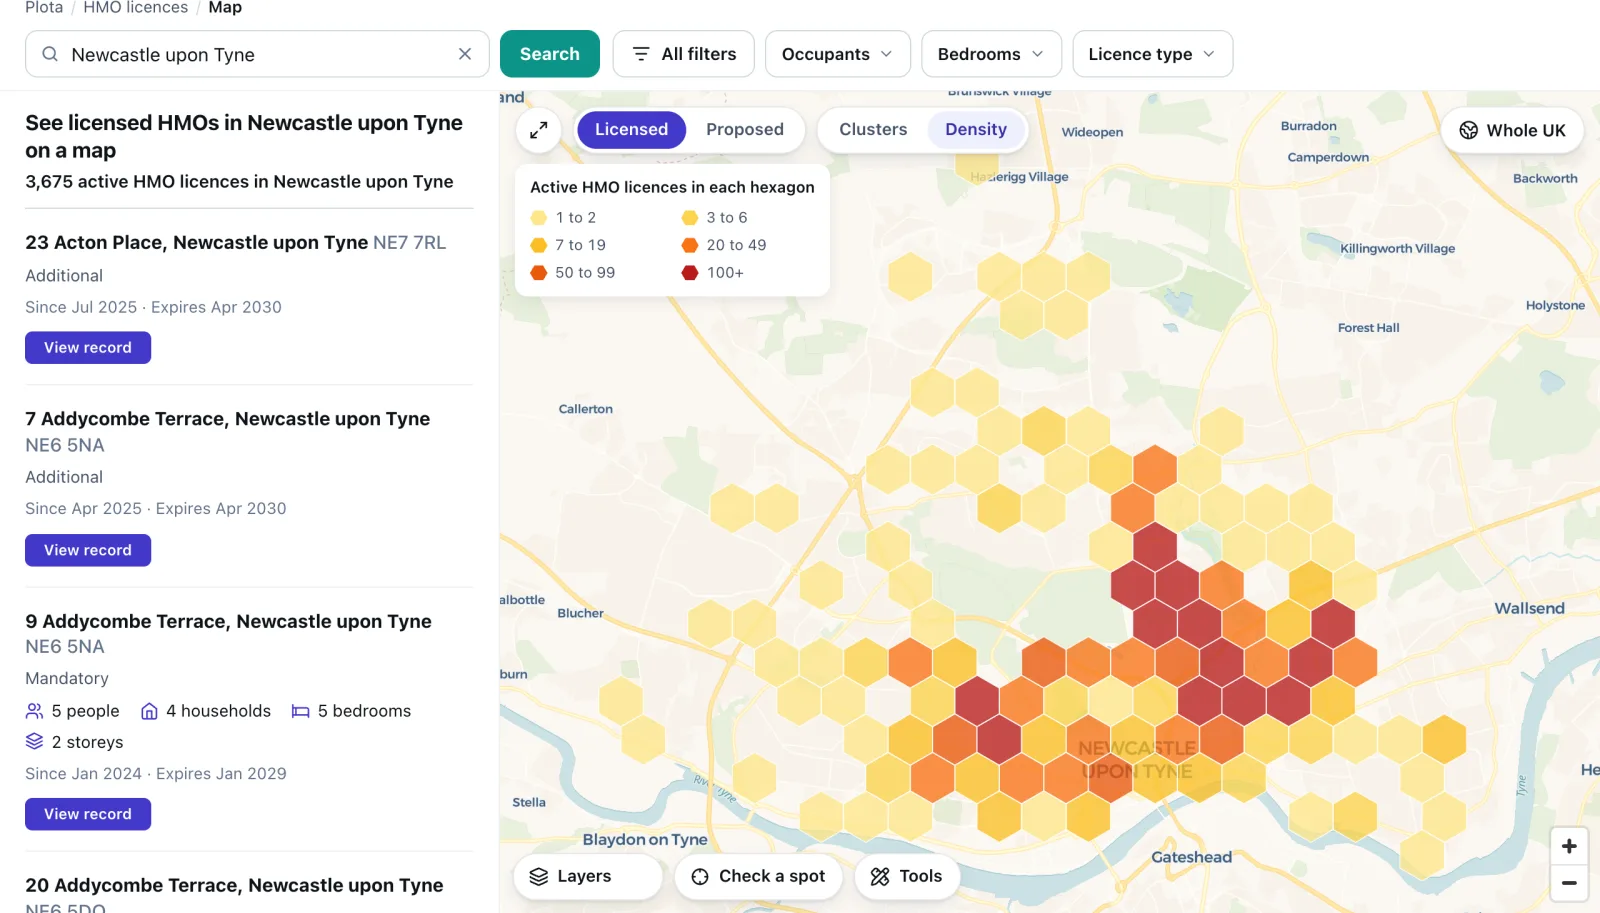Open the Licence type dropdown
The image size is (1600, 913).
coord(1152,54)
